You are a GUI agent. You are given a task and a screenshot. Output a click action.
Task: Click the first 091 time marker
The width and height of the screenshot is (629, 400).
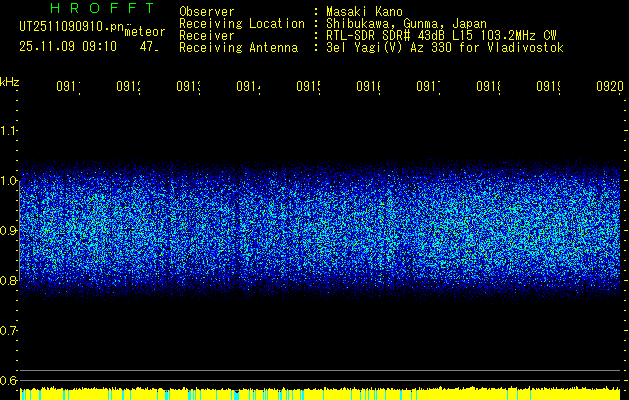click(x=68, y=87)
